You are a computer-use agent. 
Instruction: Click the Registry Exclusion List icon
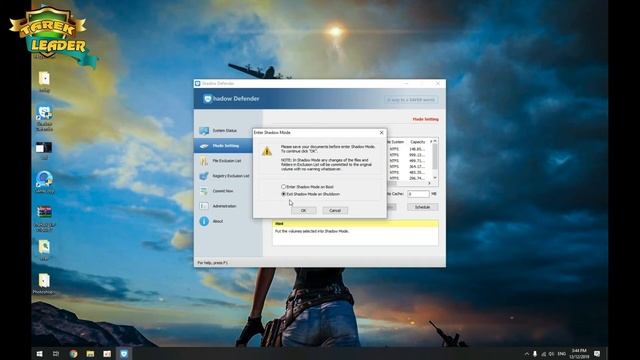click(204, 176)
